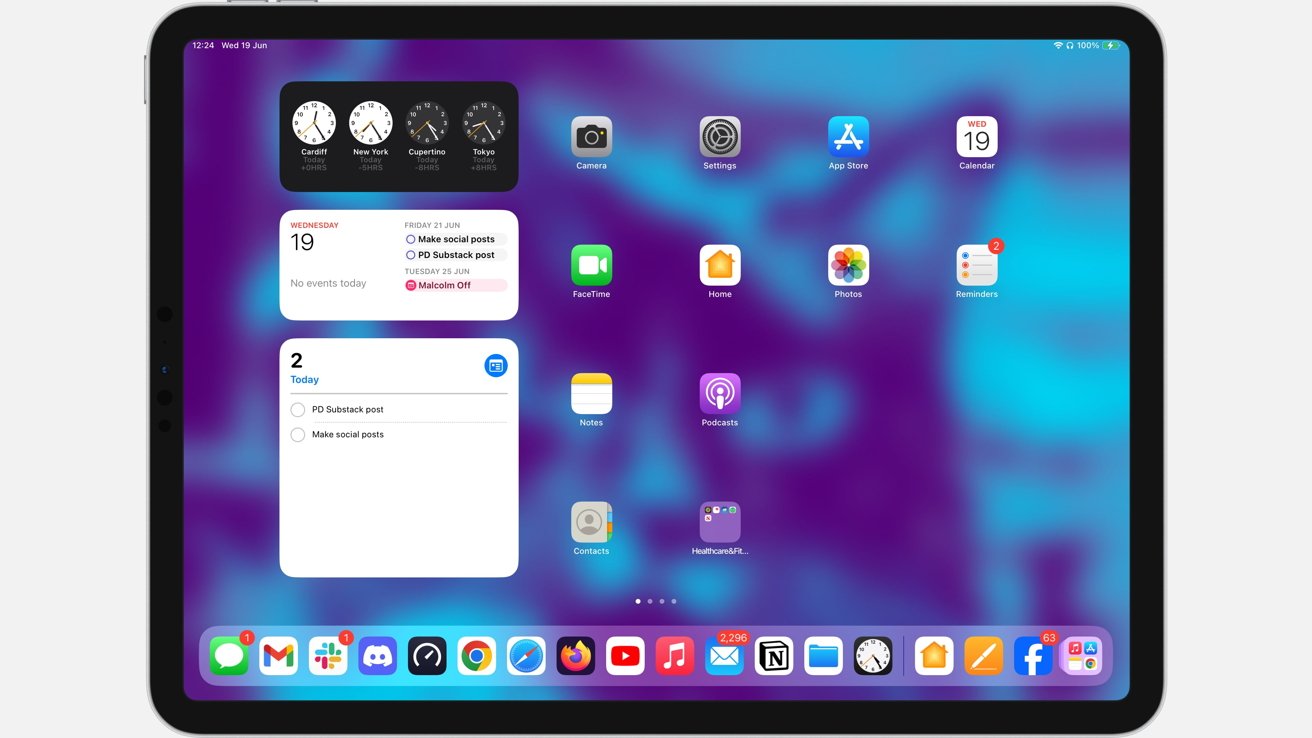Image resolution: width=1312 pixels, height=738 pixels.
Task: Tap the Cupertino clock face
Action: coord(427,123)
